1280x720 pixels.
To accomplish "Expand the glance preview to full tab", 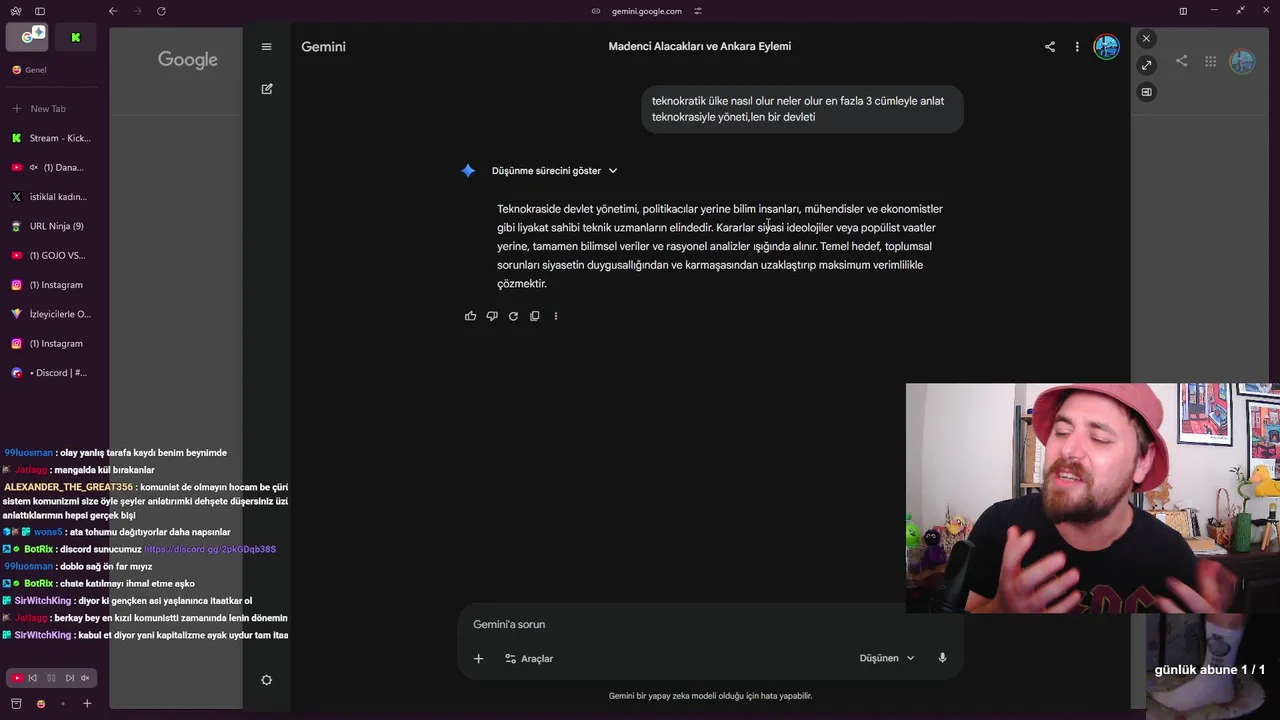I will 1146,65.
